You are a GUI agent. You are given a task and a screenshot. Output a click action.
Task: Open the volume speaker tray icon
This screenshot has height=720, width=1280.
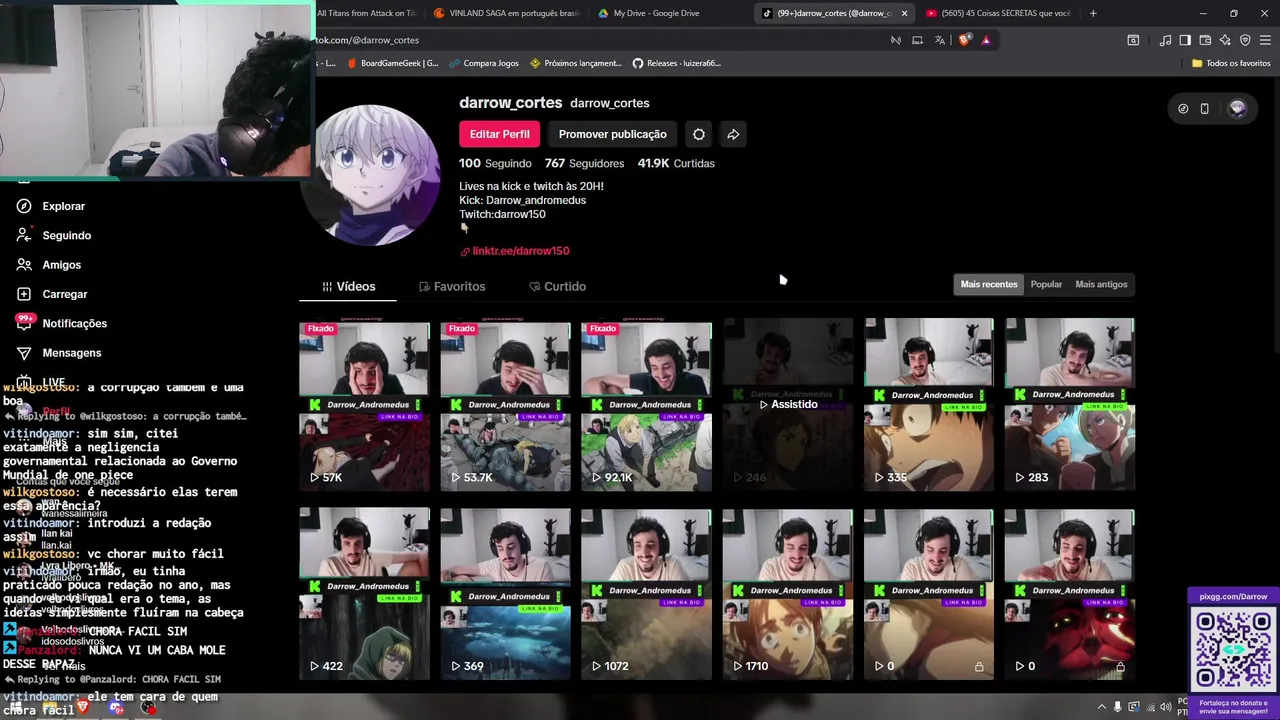click(1166, 707)
